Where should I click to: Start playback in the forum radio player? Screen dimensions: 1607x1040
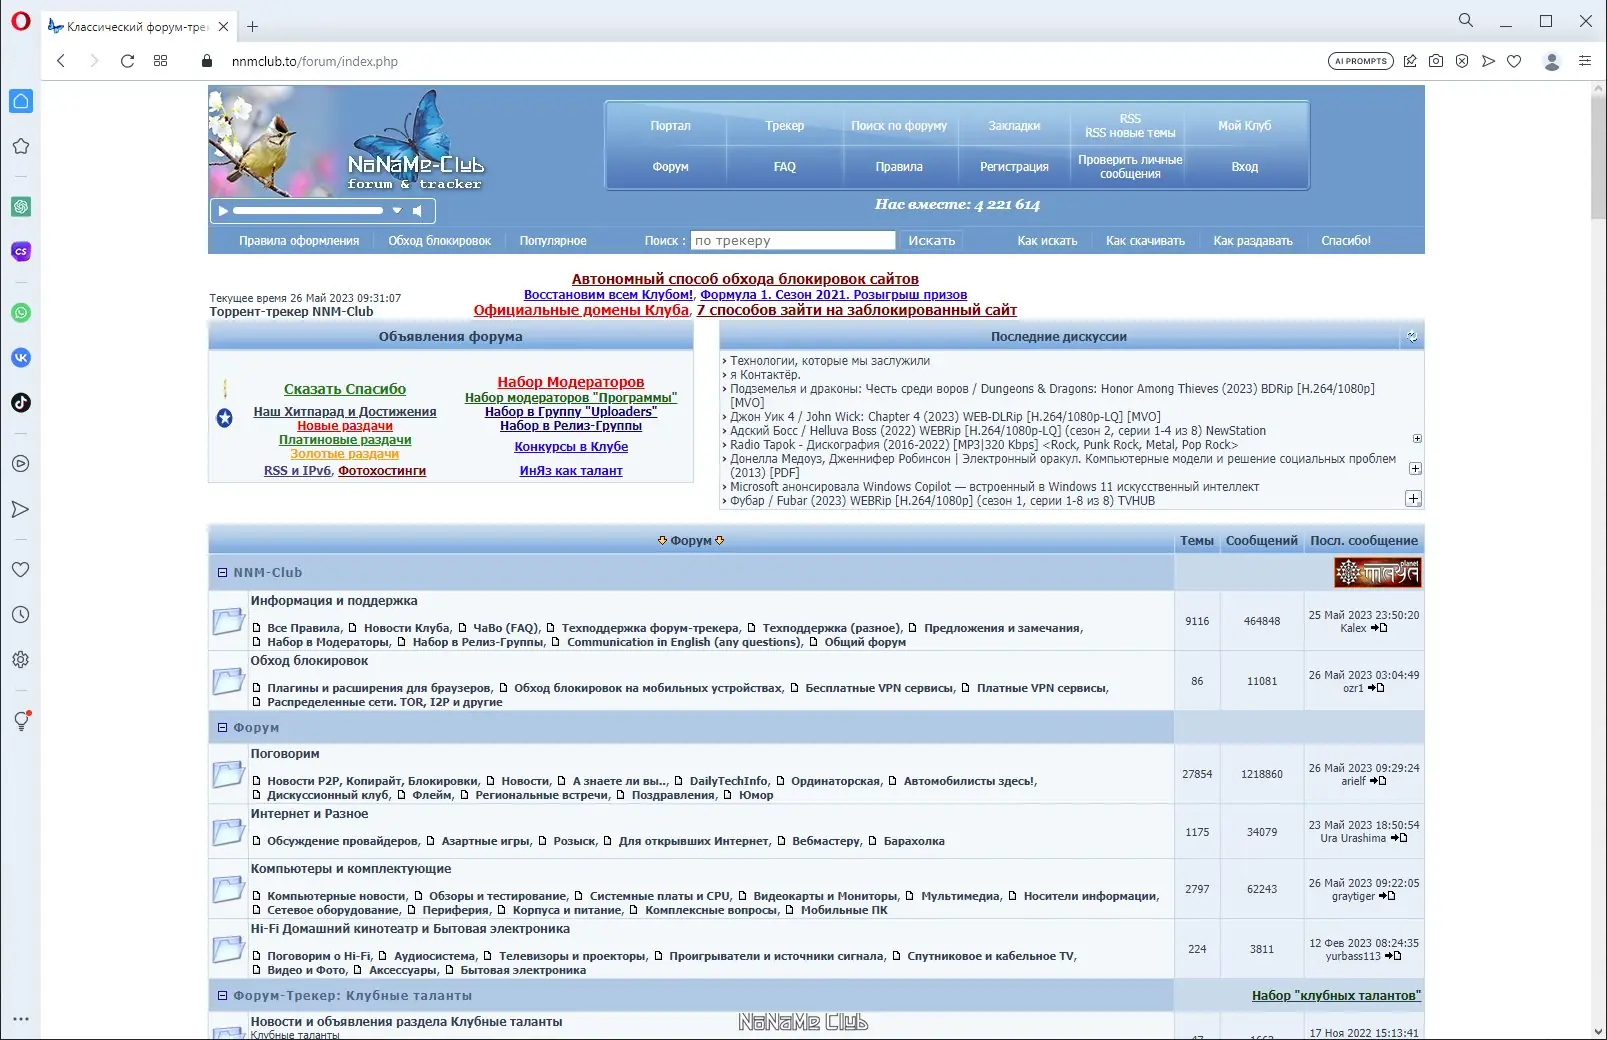(223, 211)
